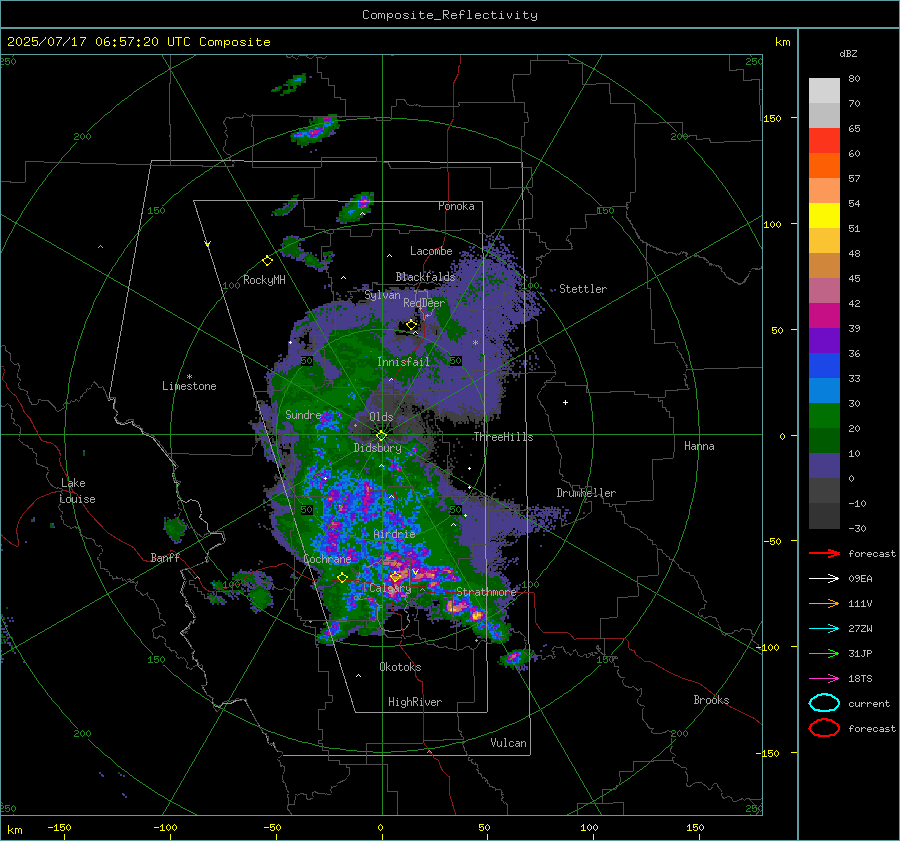Click the 18TS legend text
The image size is (900, 841).
pyautogui.click(x=860, y=679)
